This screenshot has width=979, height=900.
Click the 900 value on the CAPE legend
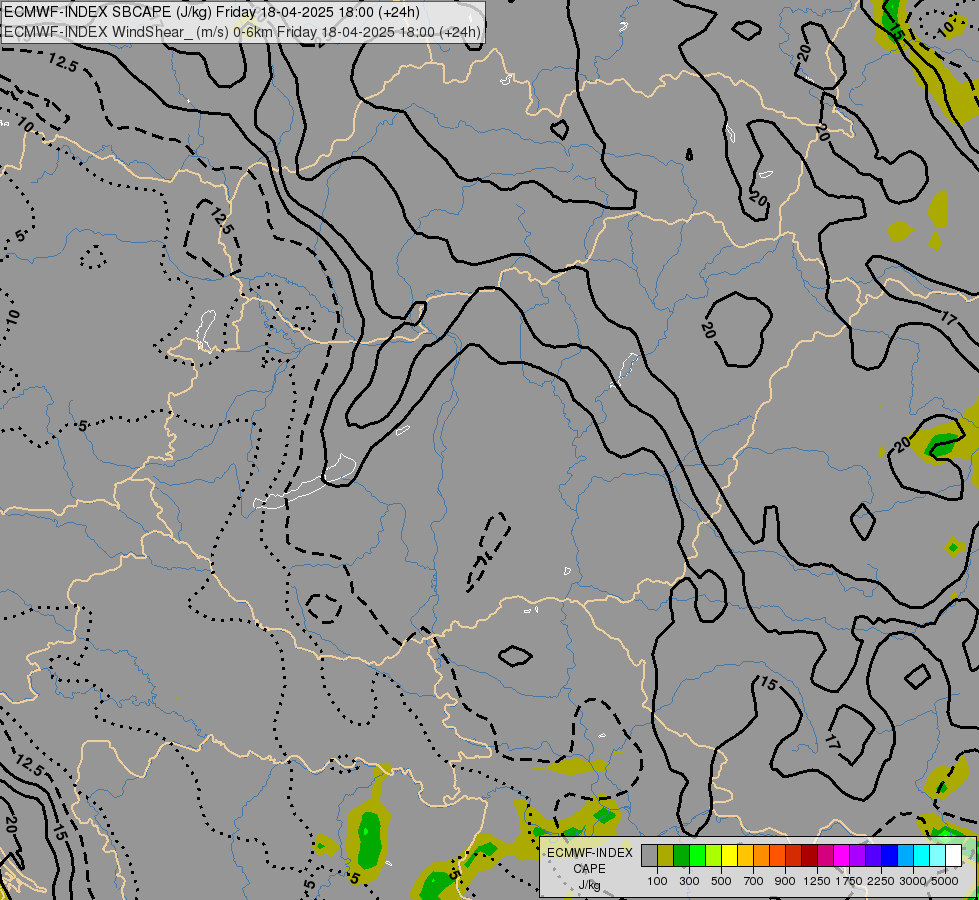[x=785, y=881]
